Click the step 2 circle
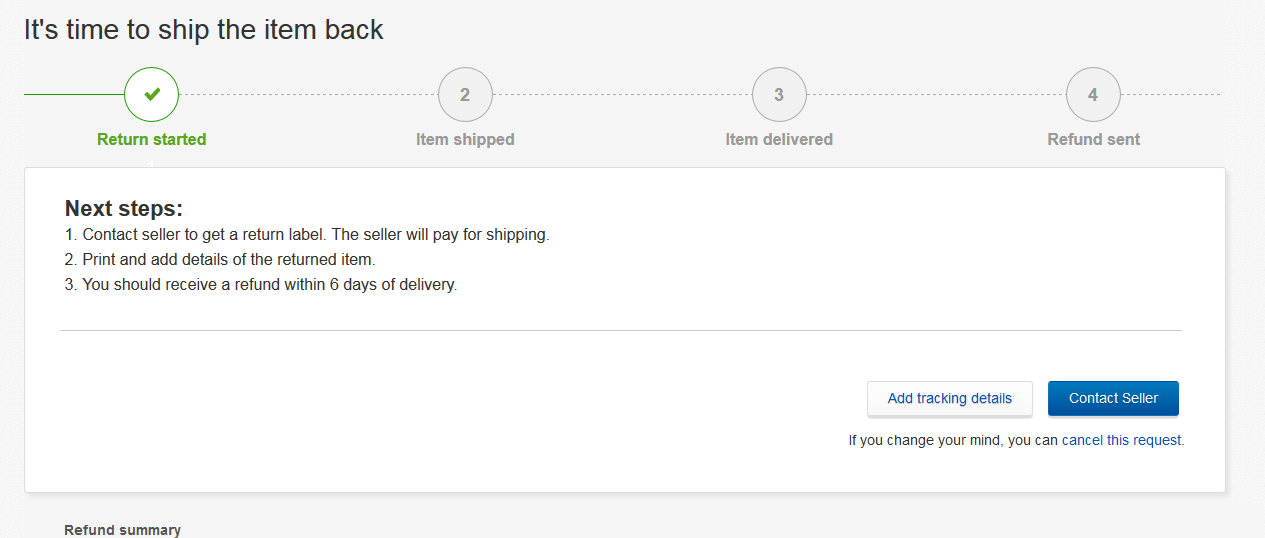The width and height of the screenshot is (1265, 538). click(x=465, y=95)
